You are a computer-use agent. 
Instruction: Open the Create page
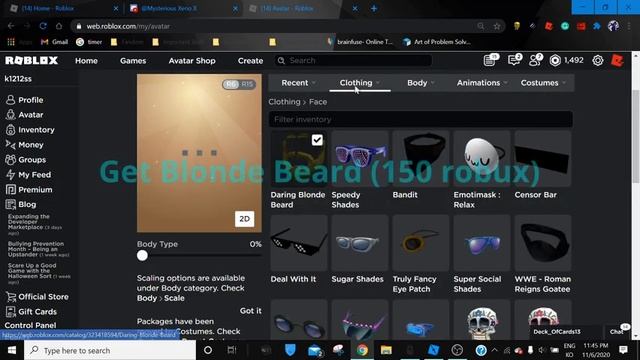click(x=250, y=61)
